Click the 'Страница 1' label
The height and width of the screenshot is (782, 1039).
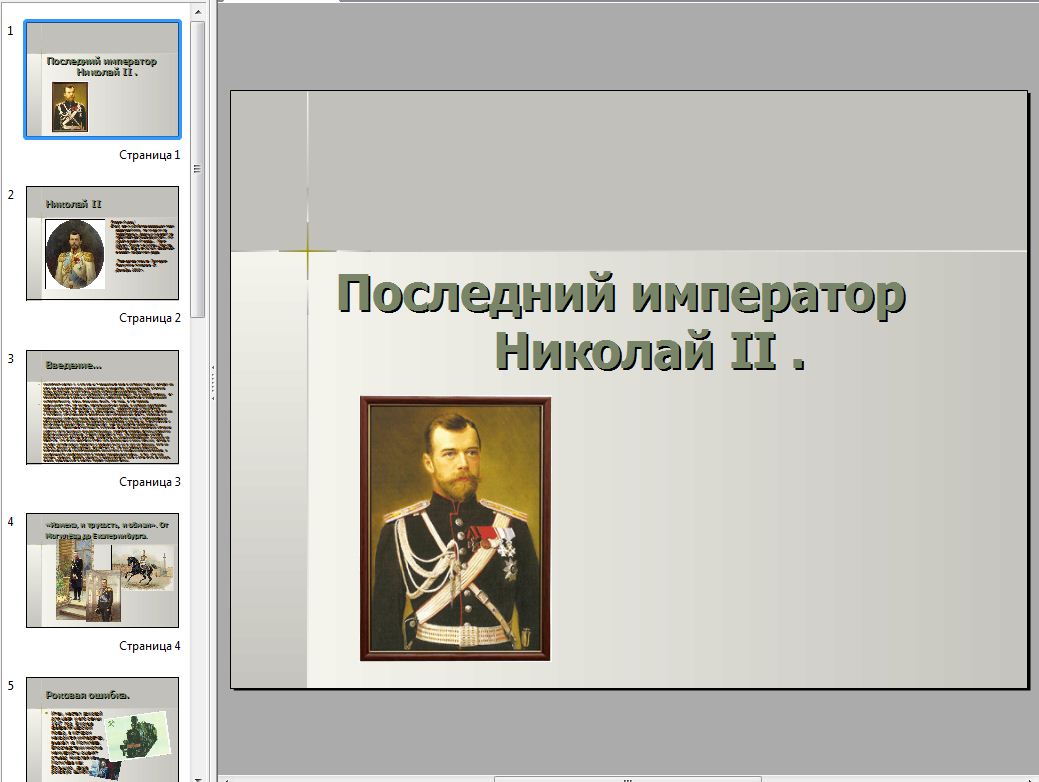149,155
